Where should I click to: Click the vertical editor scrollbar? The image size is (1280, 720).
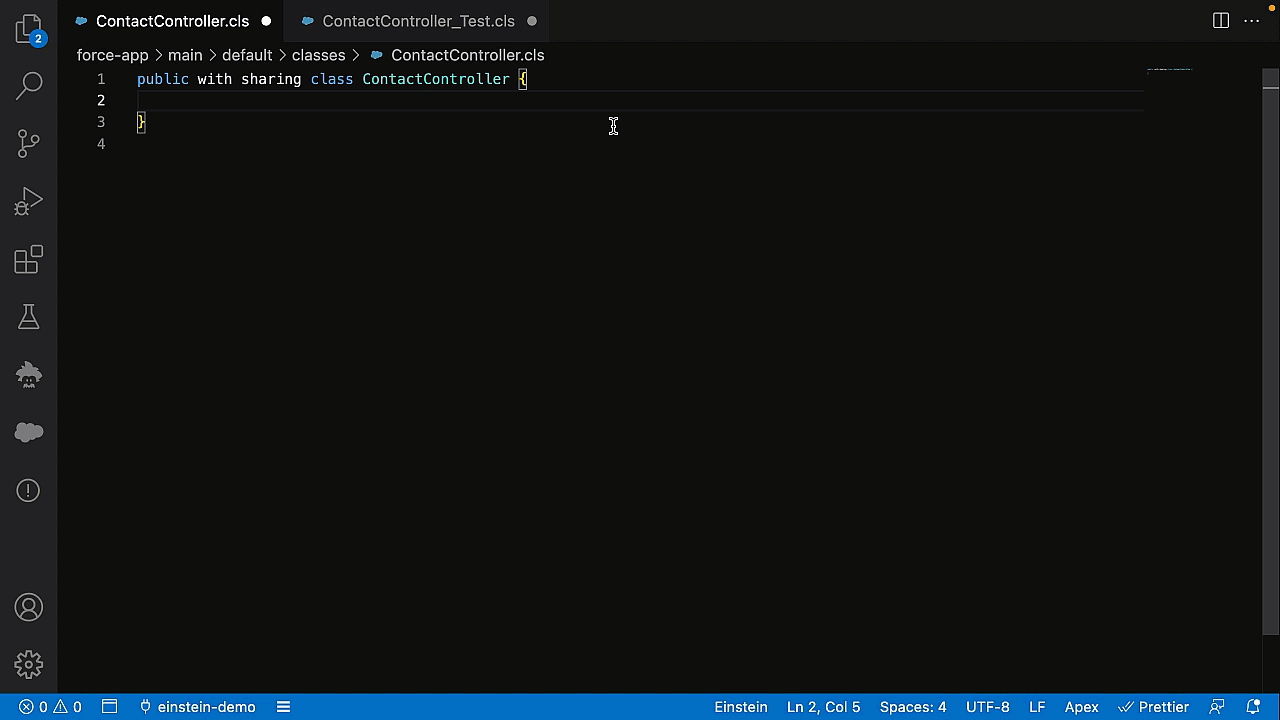[x=1270, y=352]
